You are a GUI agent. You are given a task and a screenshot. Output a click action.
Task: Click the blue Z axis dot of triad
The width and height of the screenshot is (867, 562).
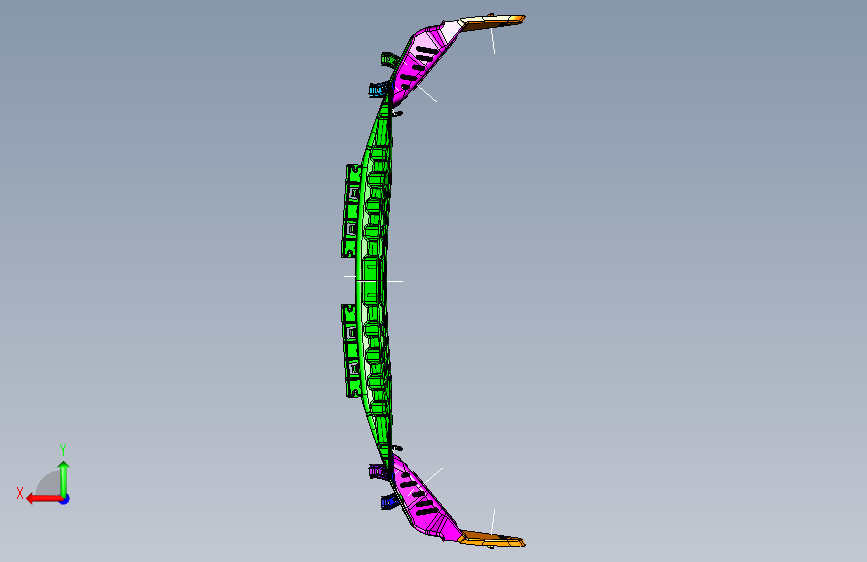(x=65, y=499)
